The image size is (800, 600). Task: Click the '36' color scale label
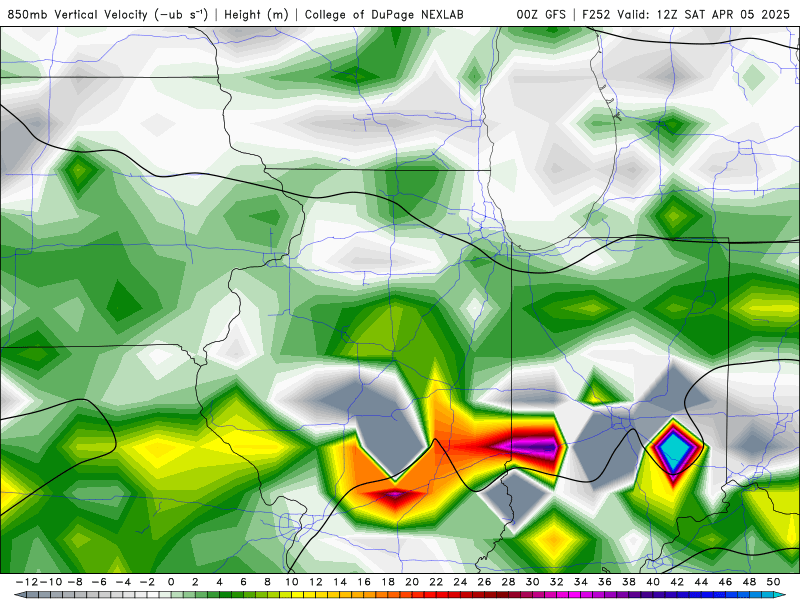coord(605,582)
